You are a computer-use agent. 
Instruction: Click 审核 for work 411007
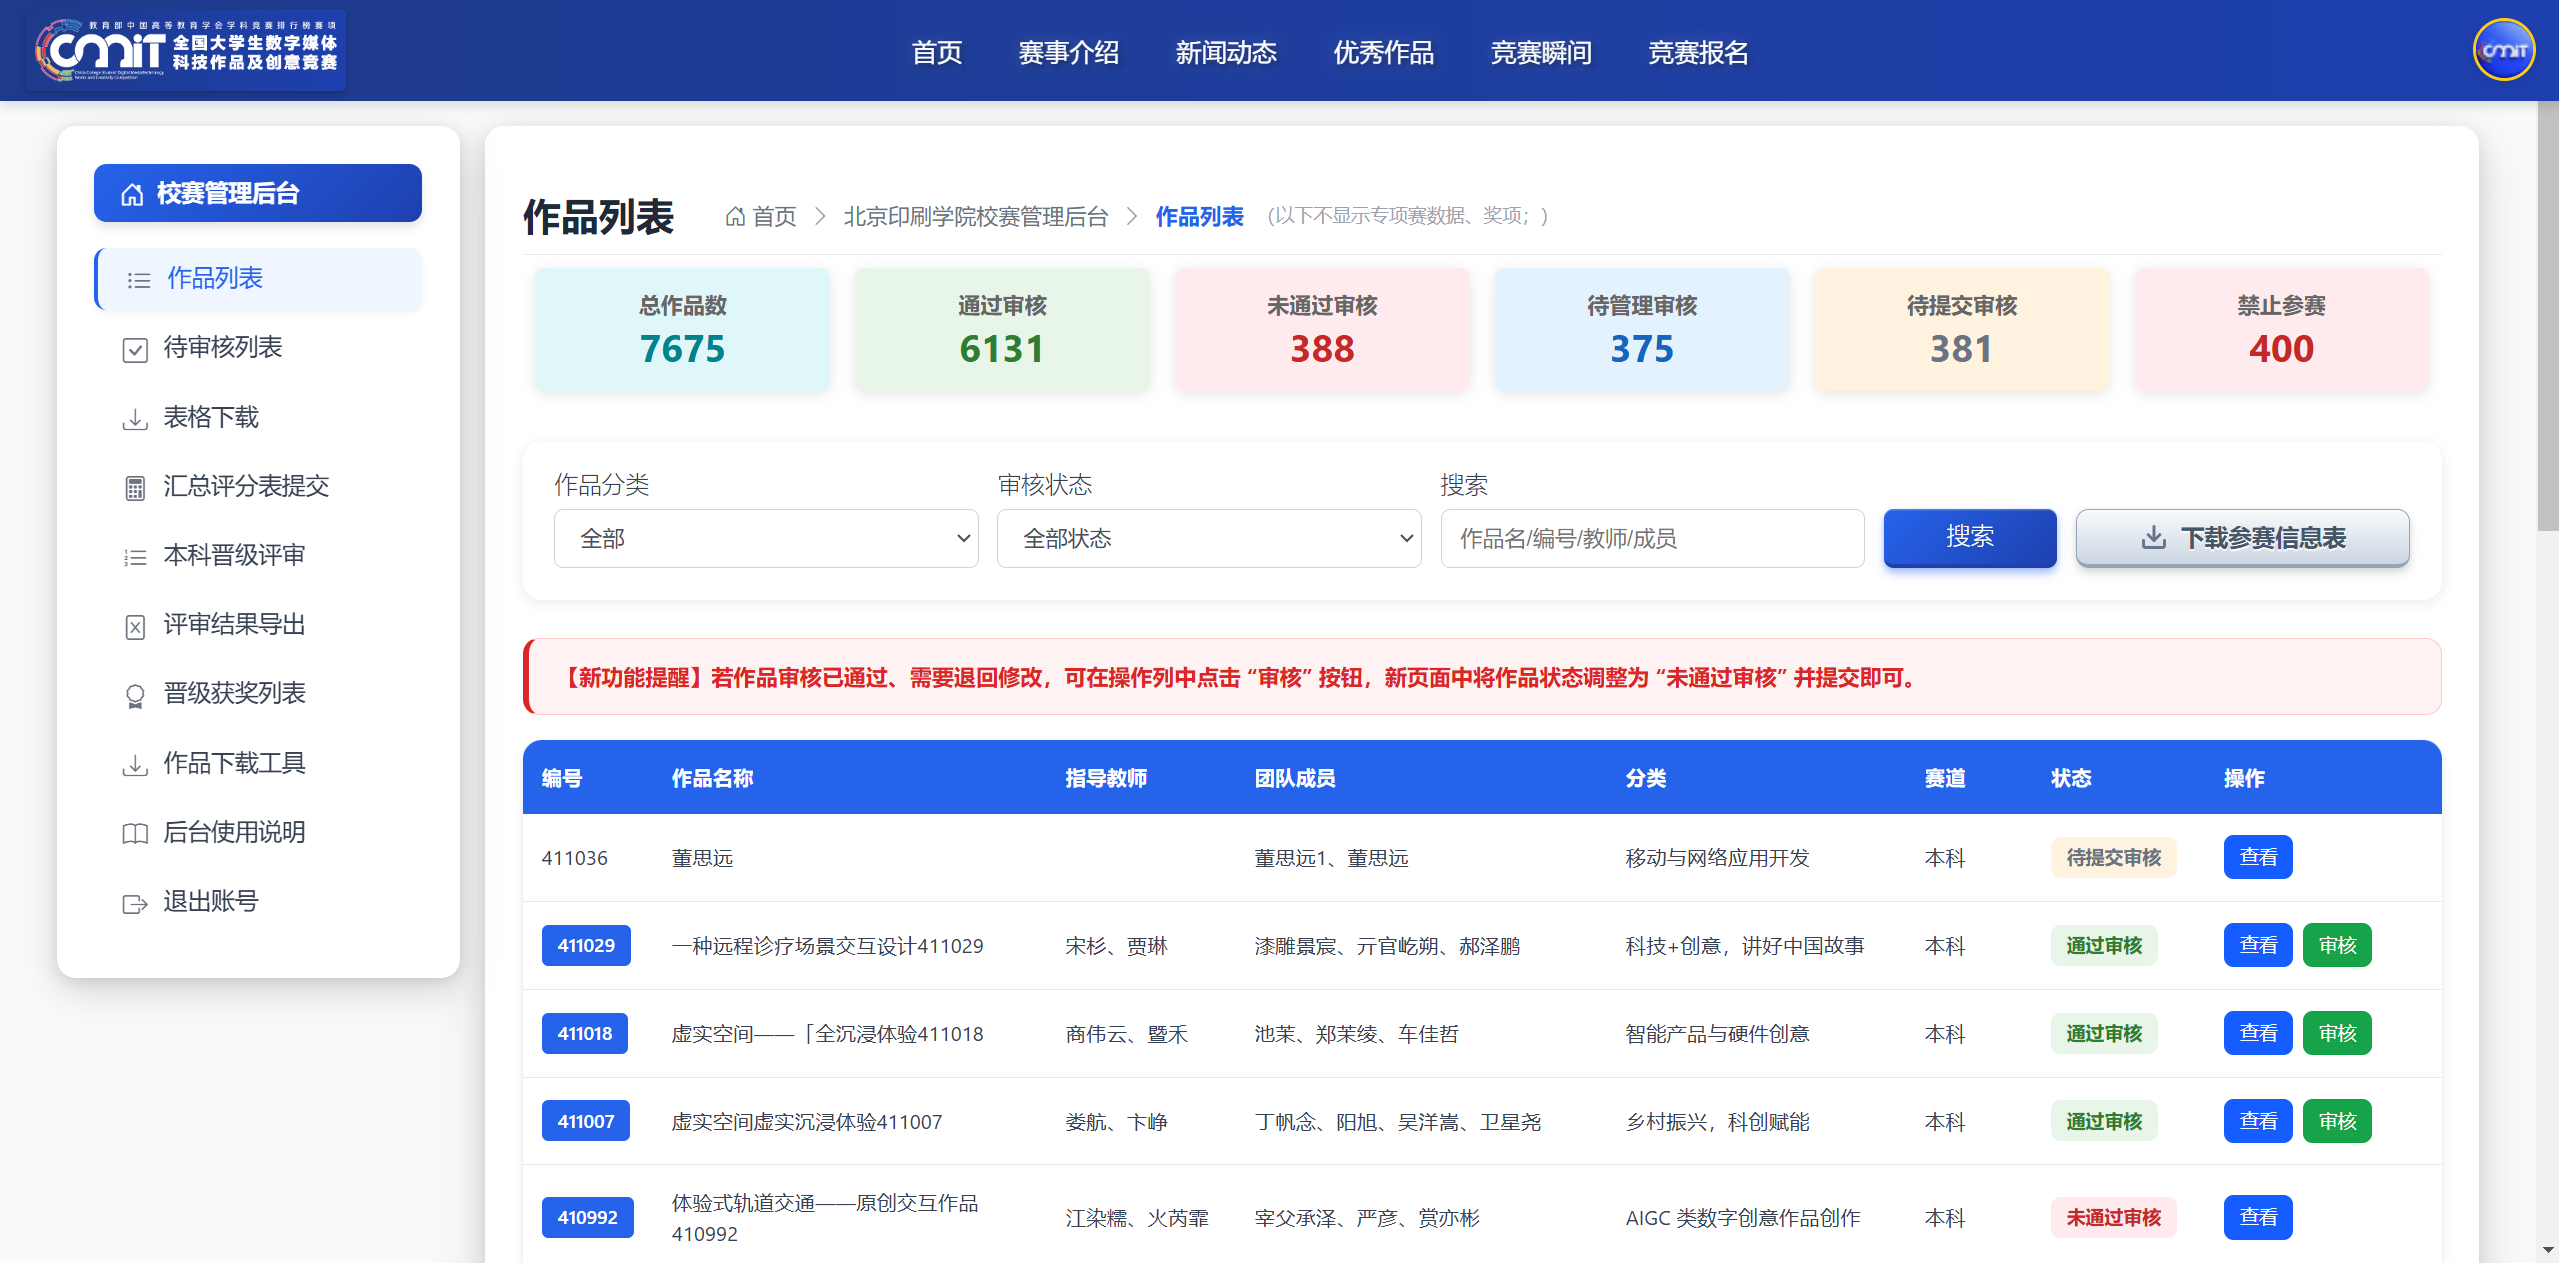coord(2337,1121)
